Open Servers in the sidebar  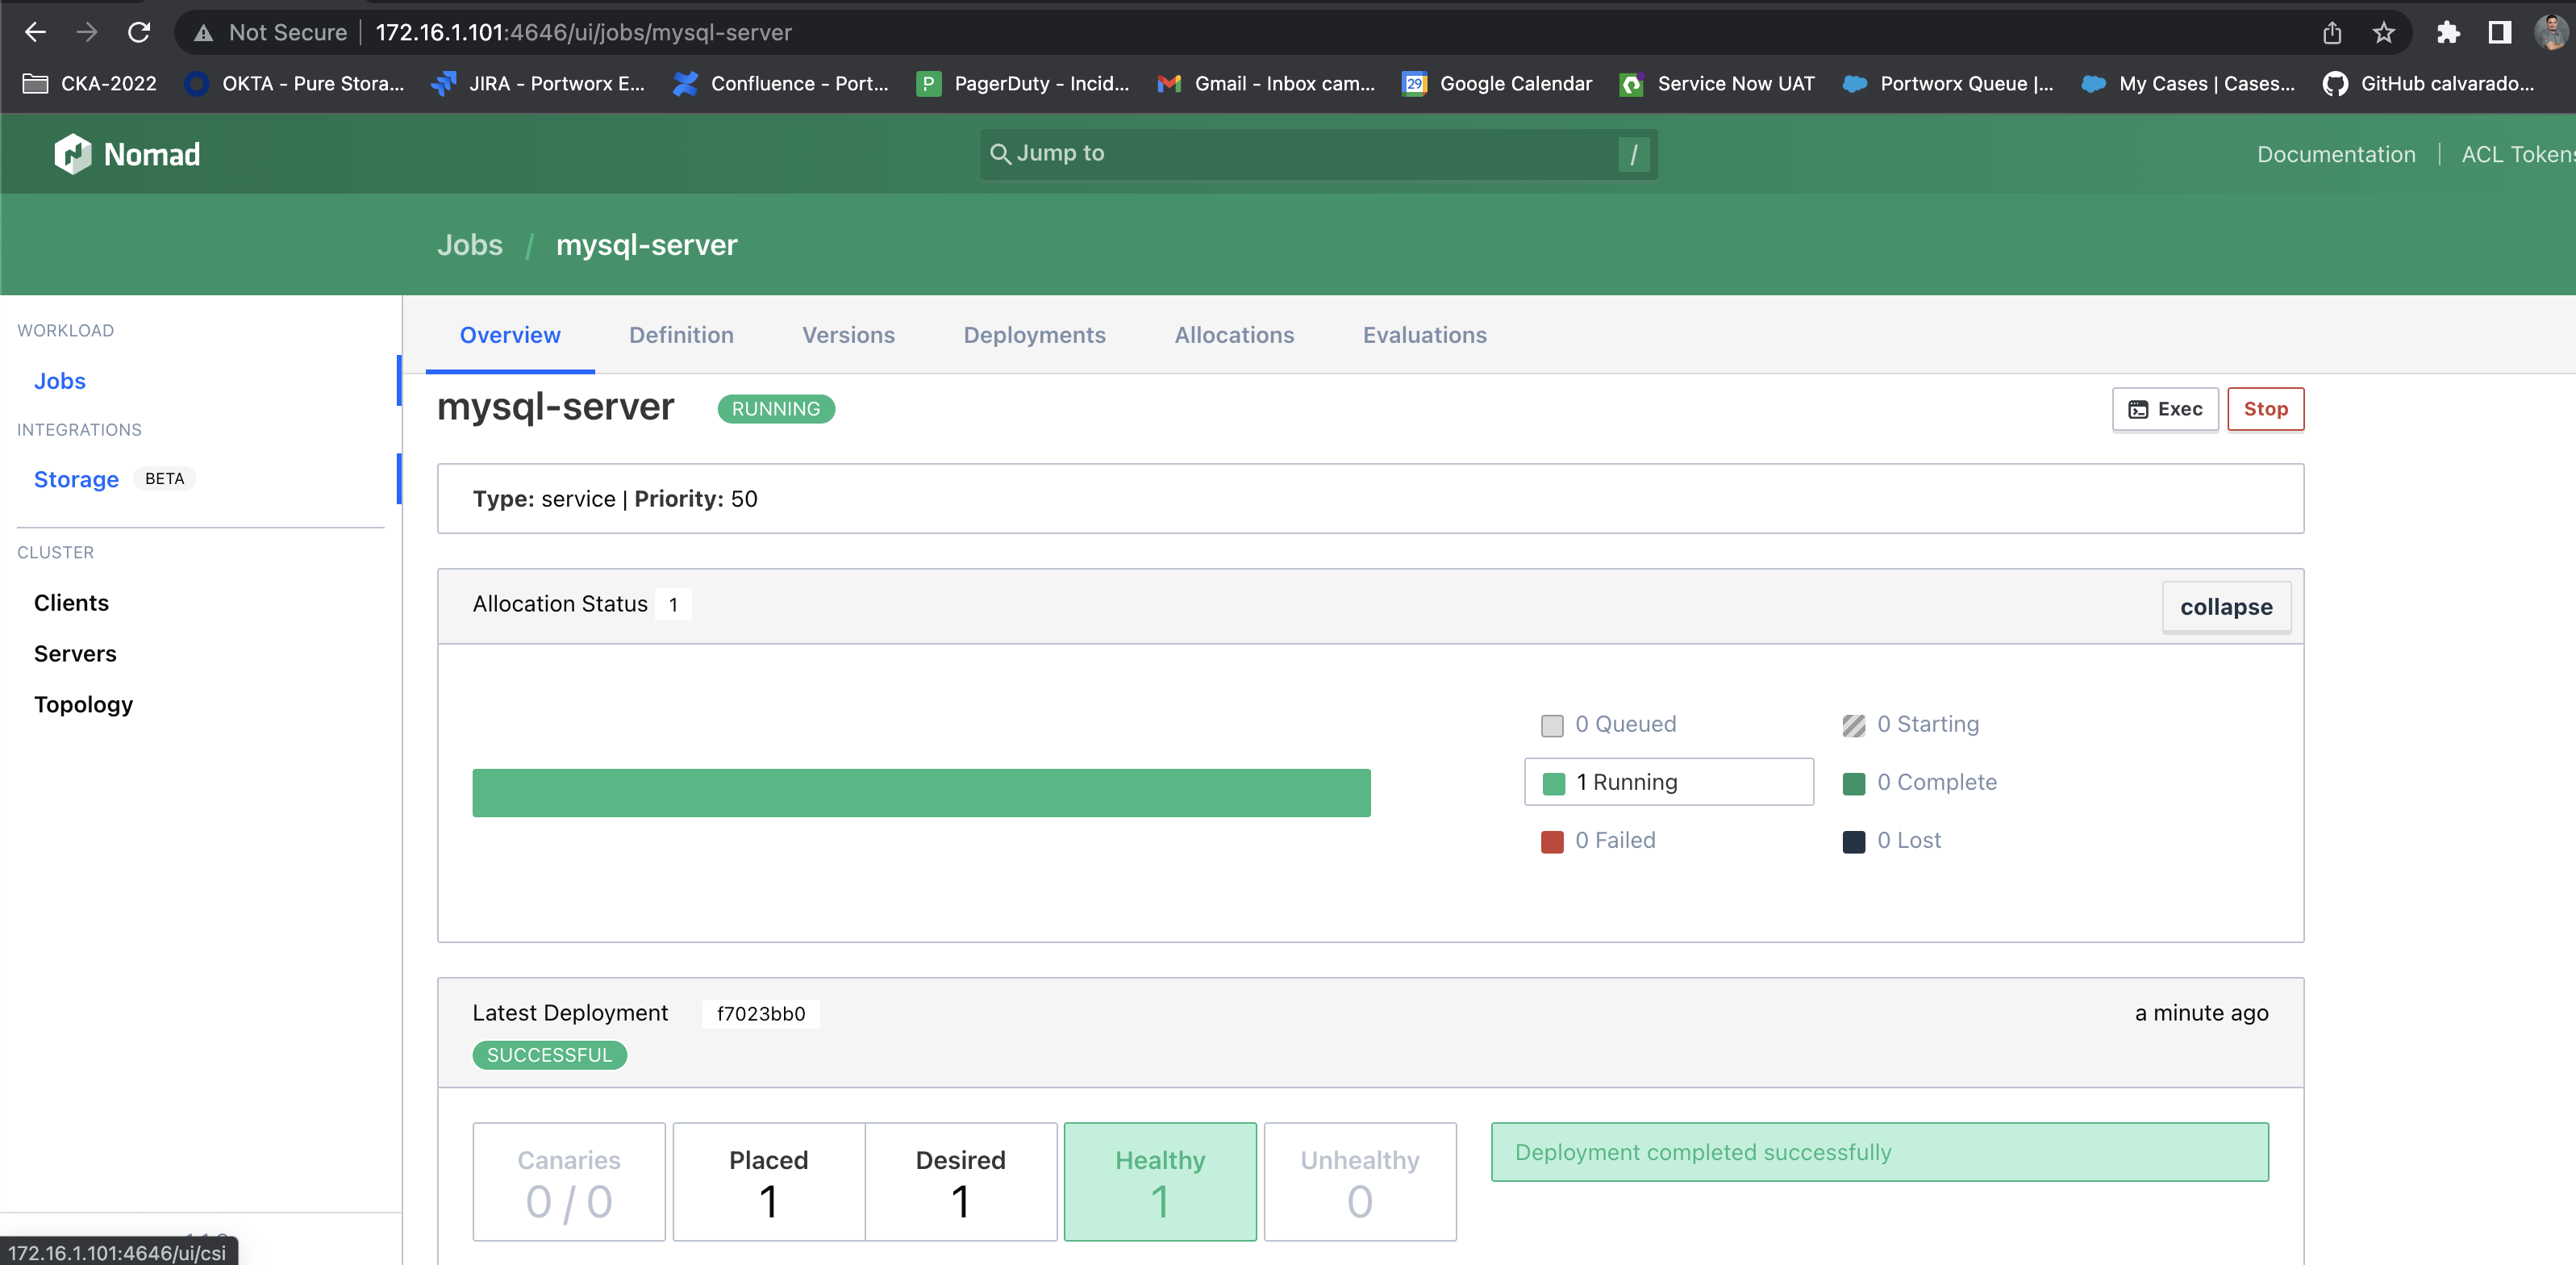pos(75,654)
